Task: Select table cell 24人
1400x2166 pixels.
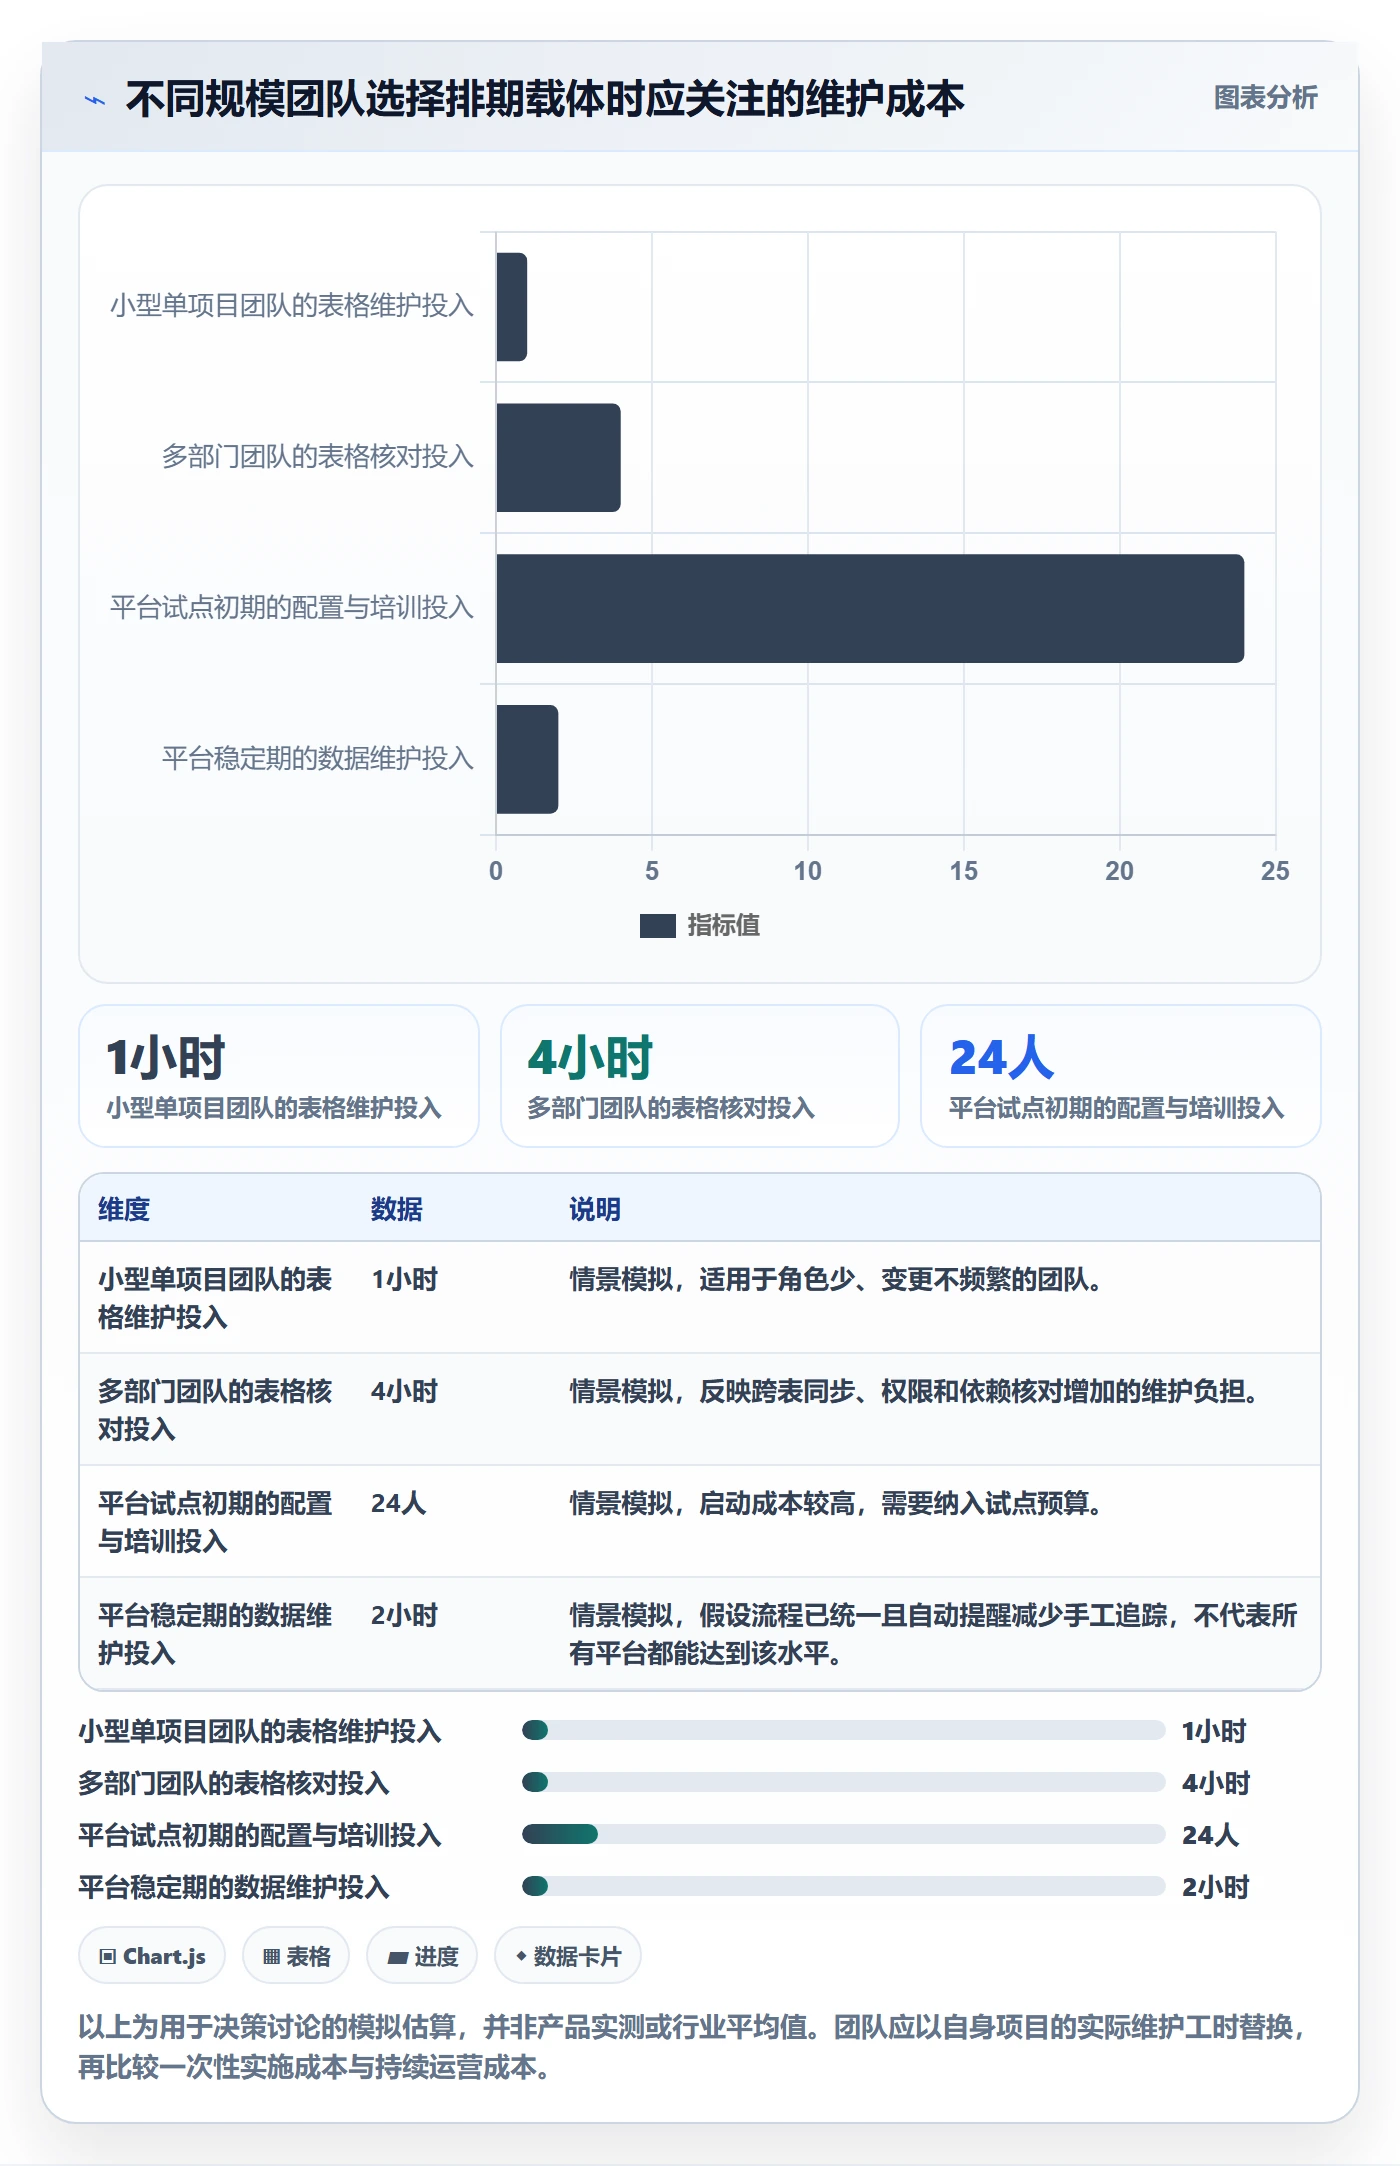Action: pos(398,1504)
